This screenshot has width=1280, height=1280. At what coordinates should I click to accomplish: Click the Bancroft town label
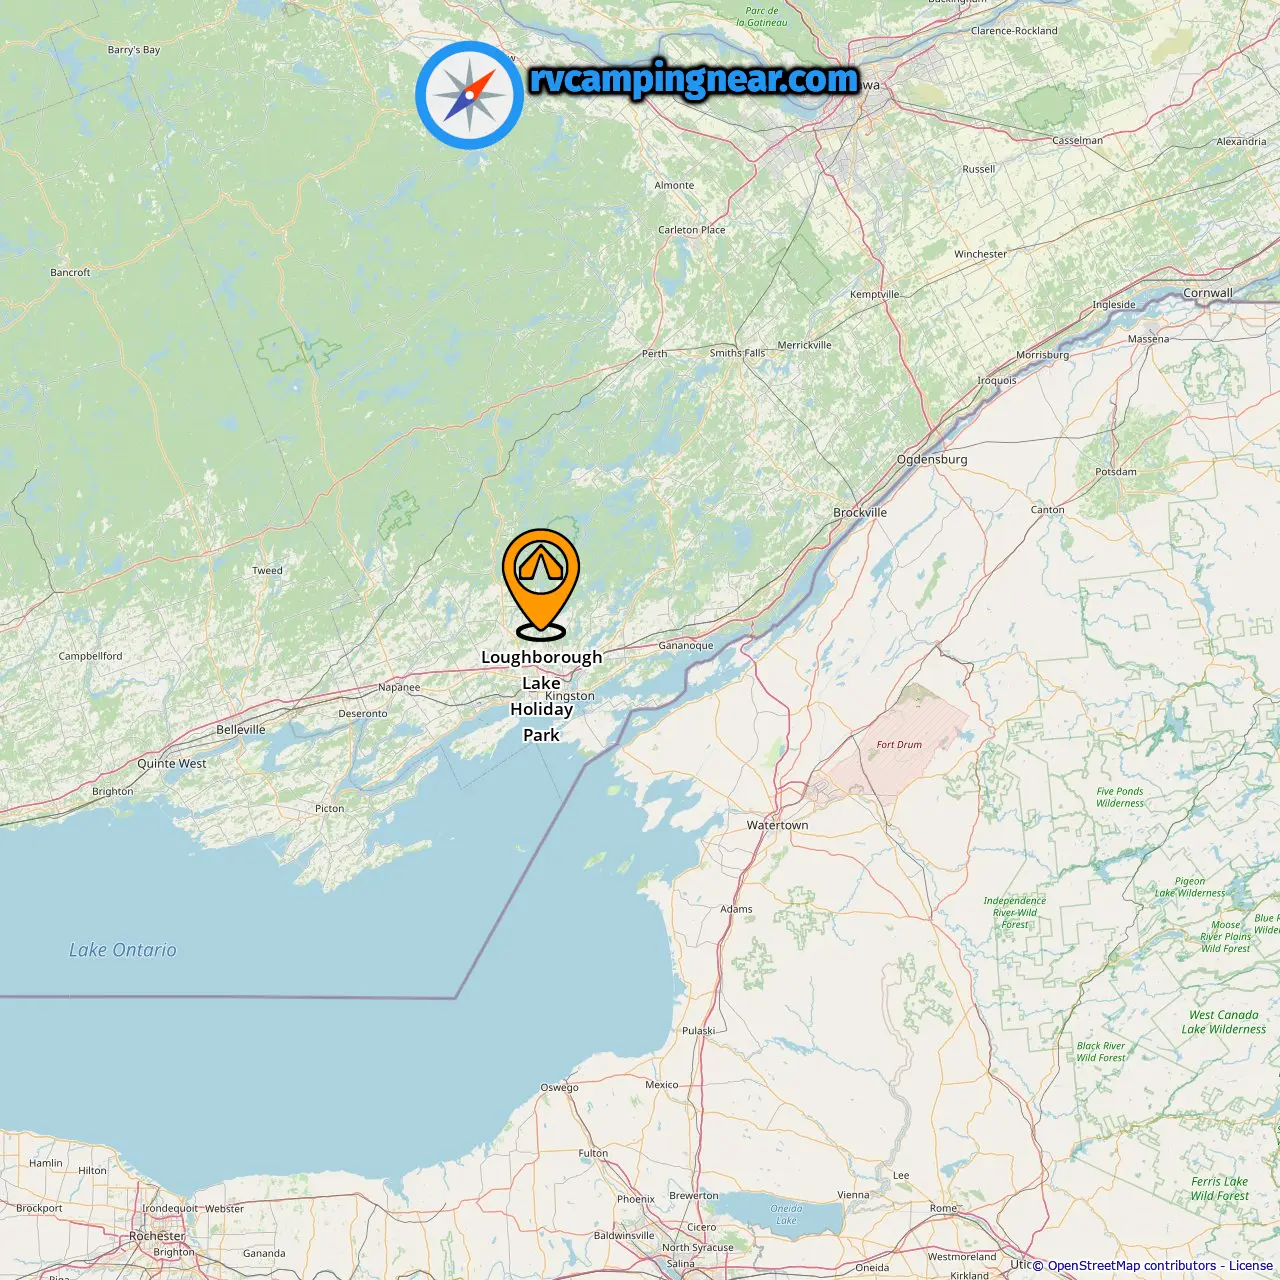(70, 272)
